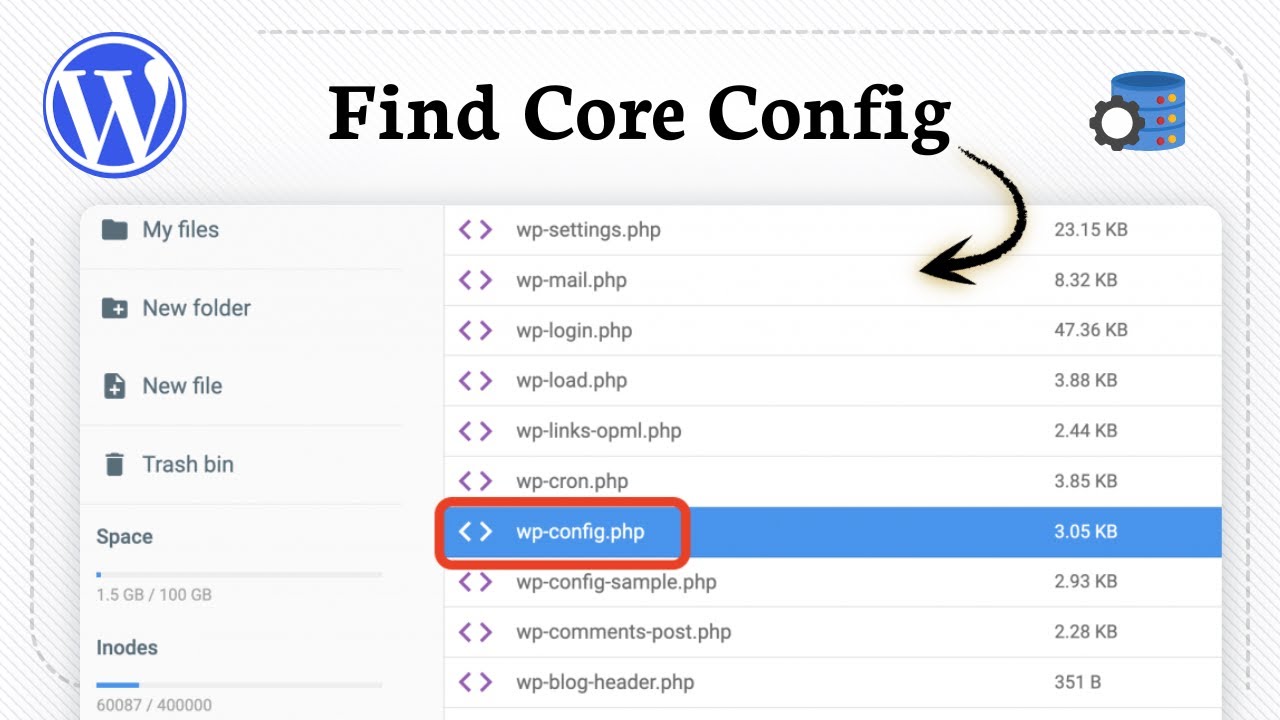Click code icon beside wp-links-opml.php
Viewport: 1280px width, 720px height.
pyautogui.click(x=475, y=431)
